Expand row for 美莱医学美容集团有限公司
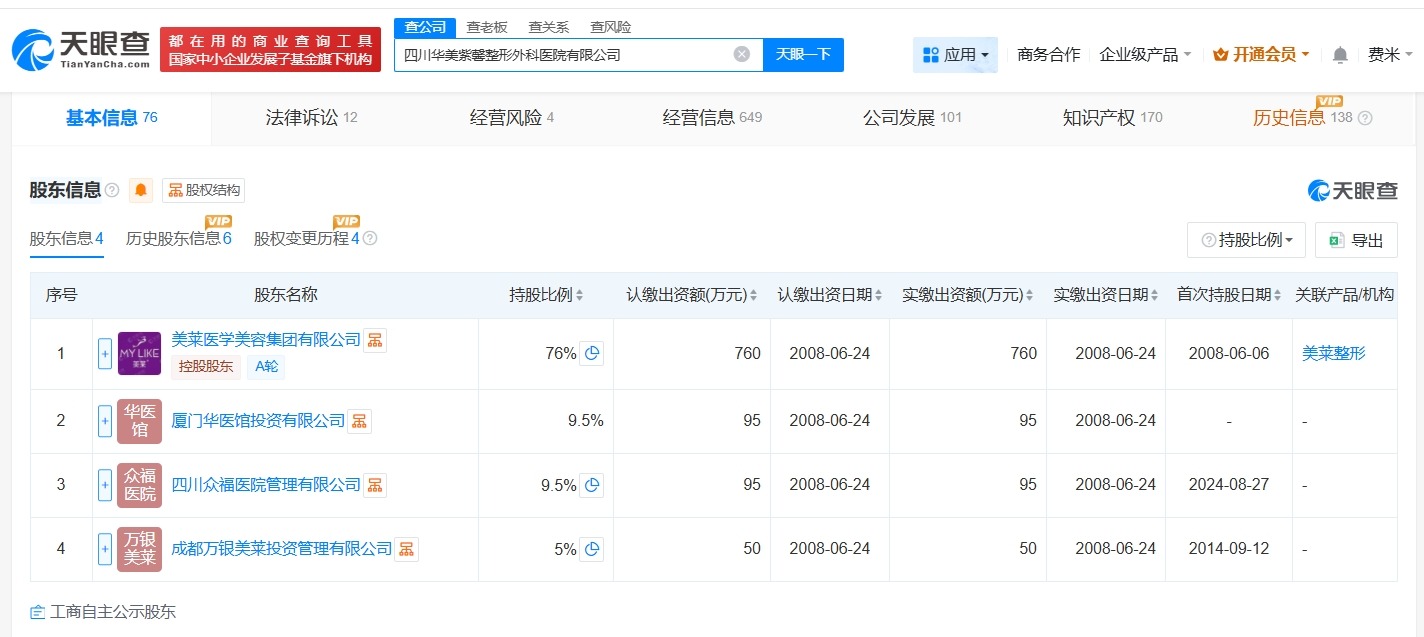The image size is (1424, 637). pyautogui.click(x=105, y=353)
